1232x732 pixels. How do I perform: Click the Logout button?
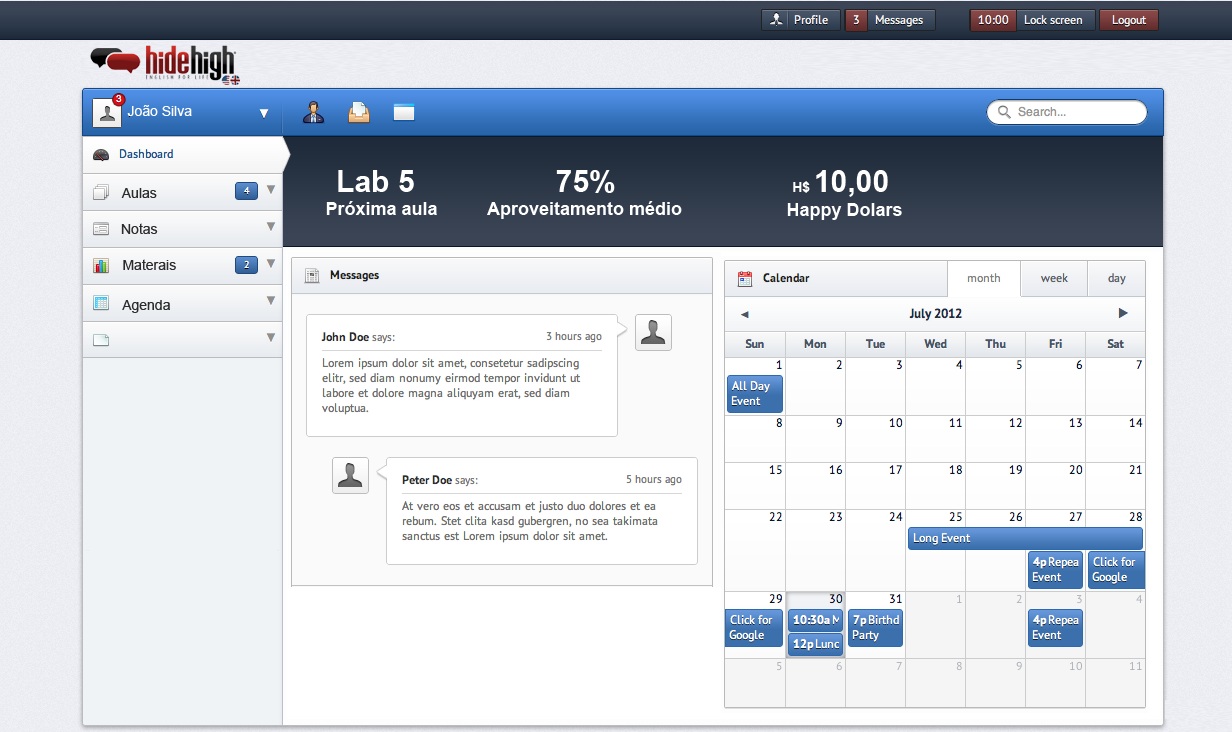[1129, 20]
